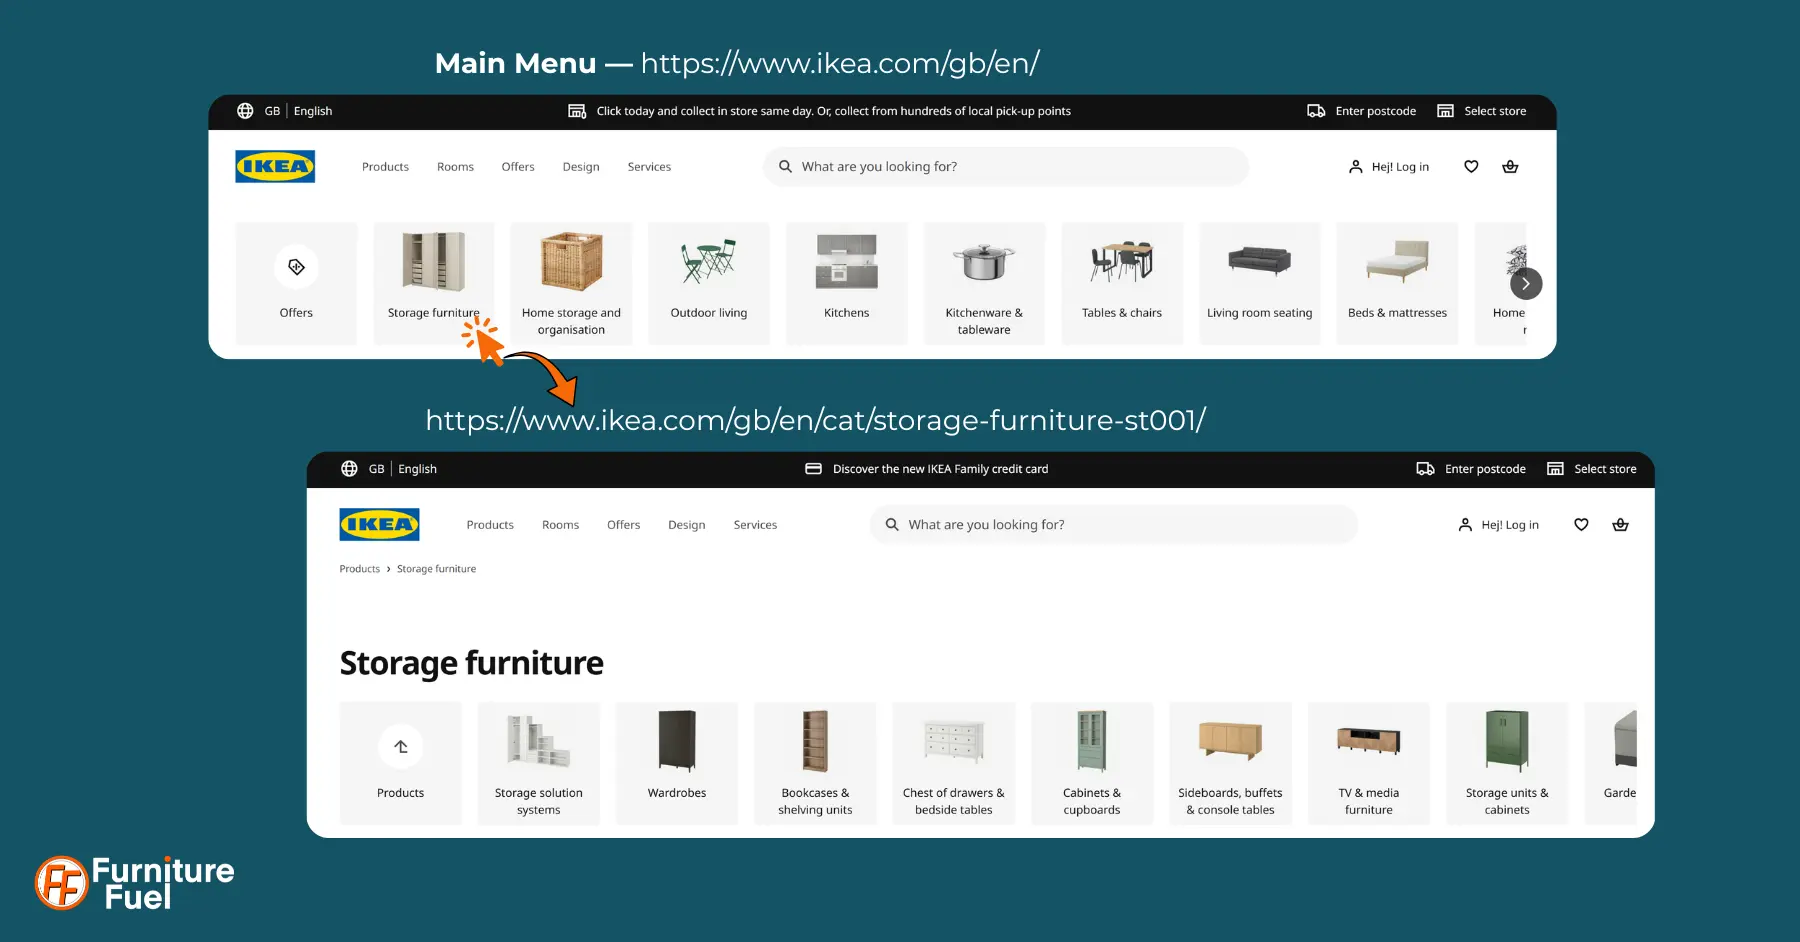
Task: Click Hej! Log in on the Storage furniture page
Action: (x=1510, y=525)
